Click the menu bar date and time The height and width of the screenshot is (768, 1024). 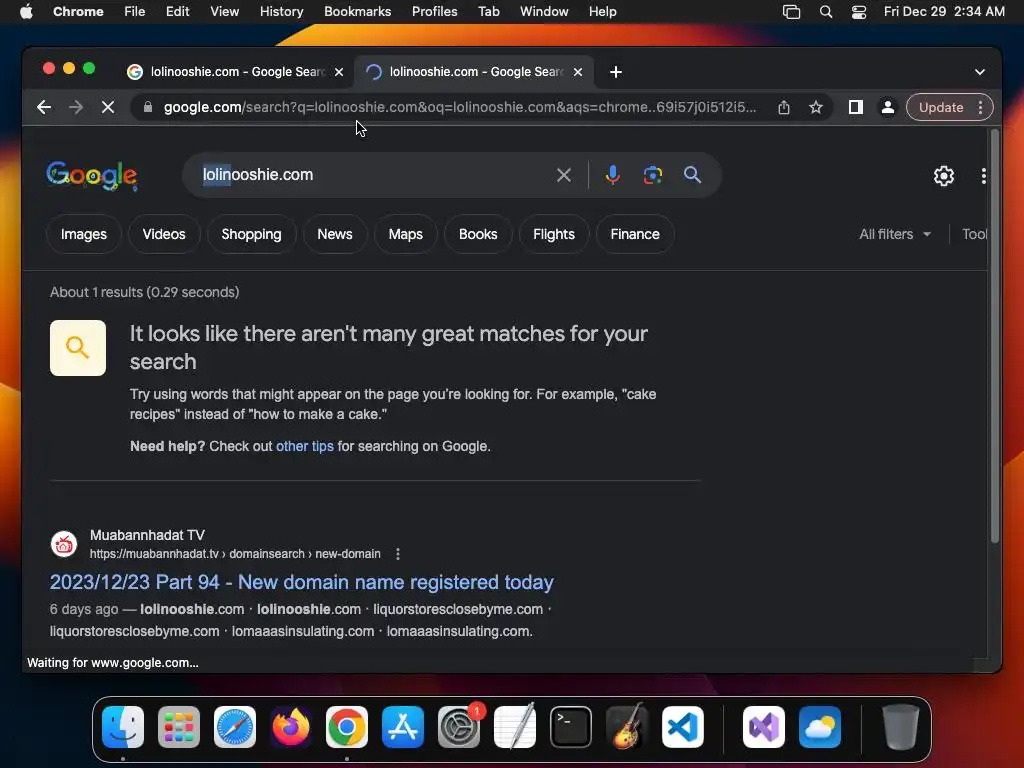944,12
